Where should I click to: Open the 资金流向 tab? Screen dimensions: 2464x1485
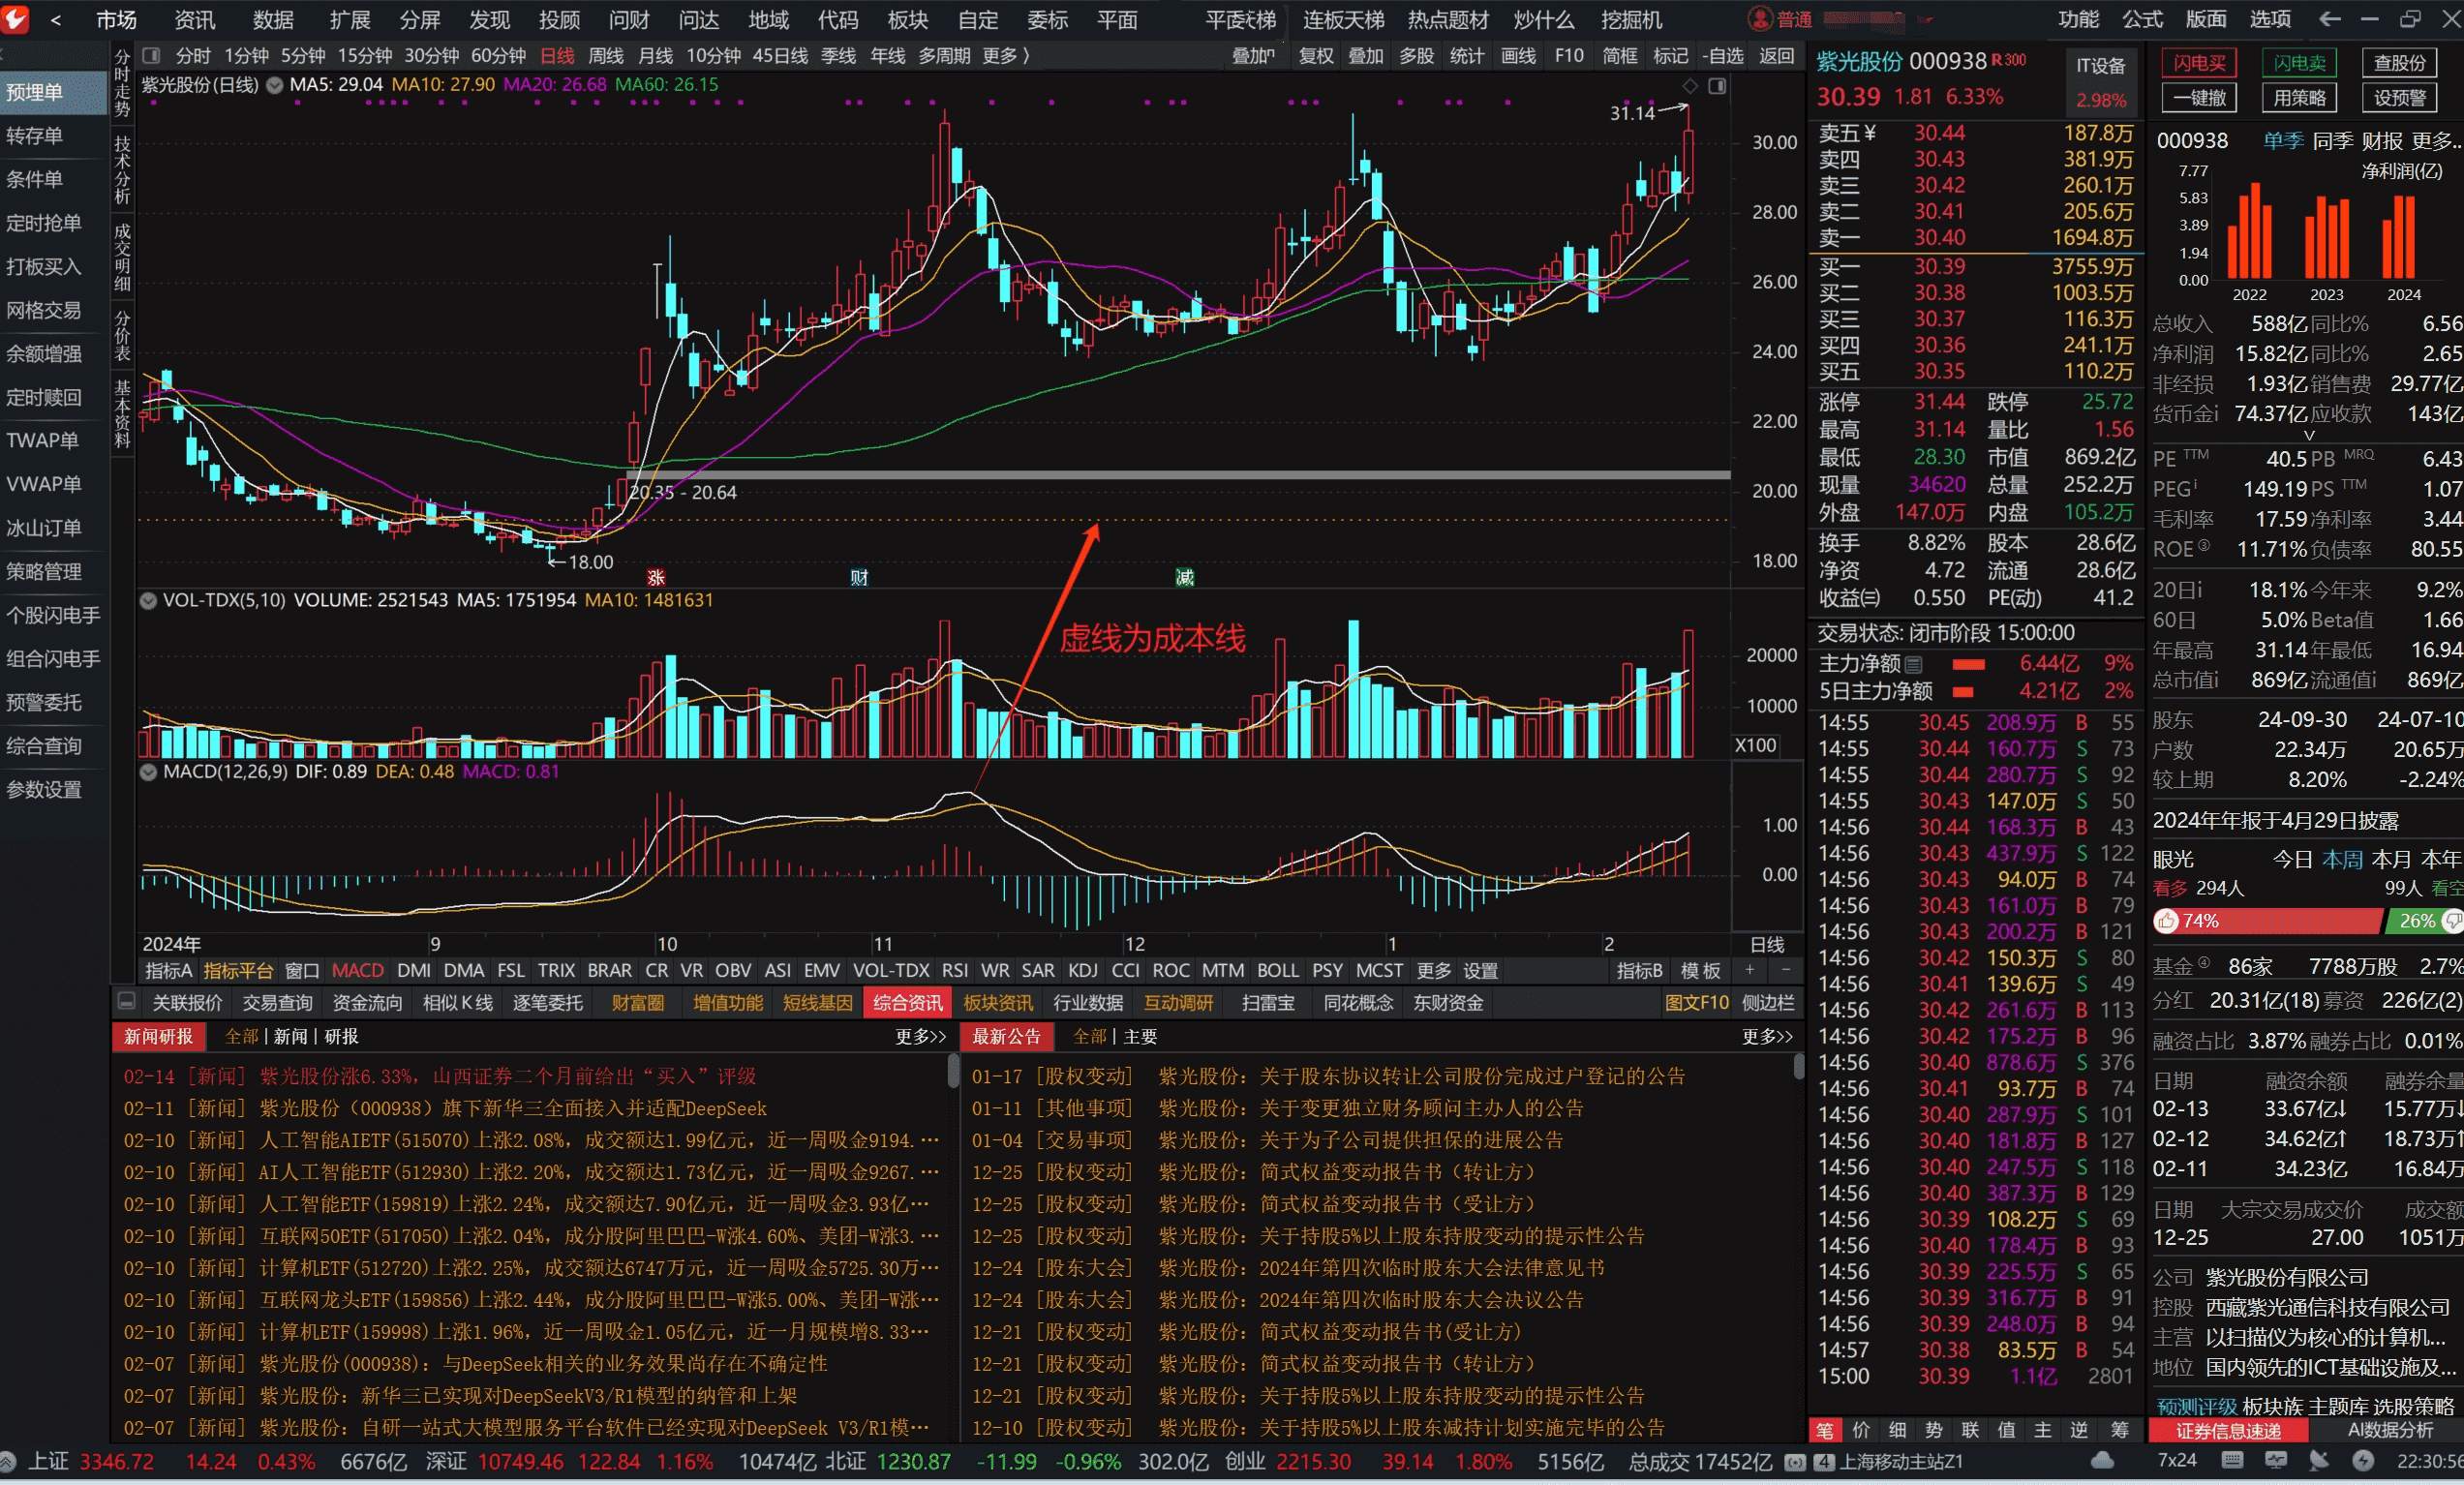367,1003
